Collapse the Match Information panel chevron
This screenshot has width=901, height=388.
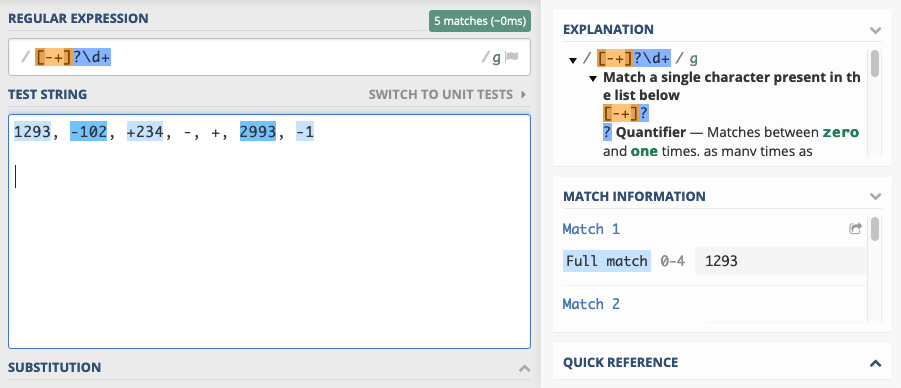(875, 197)
